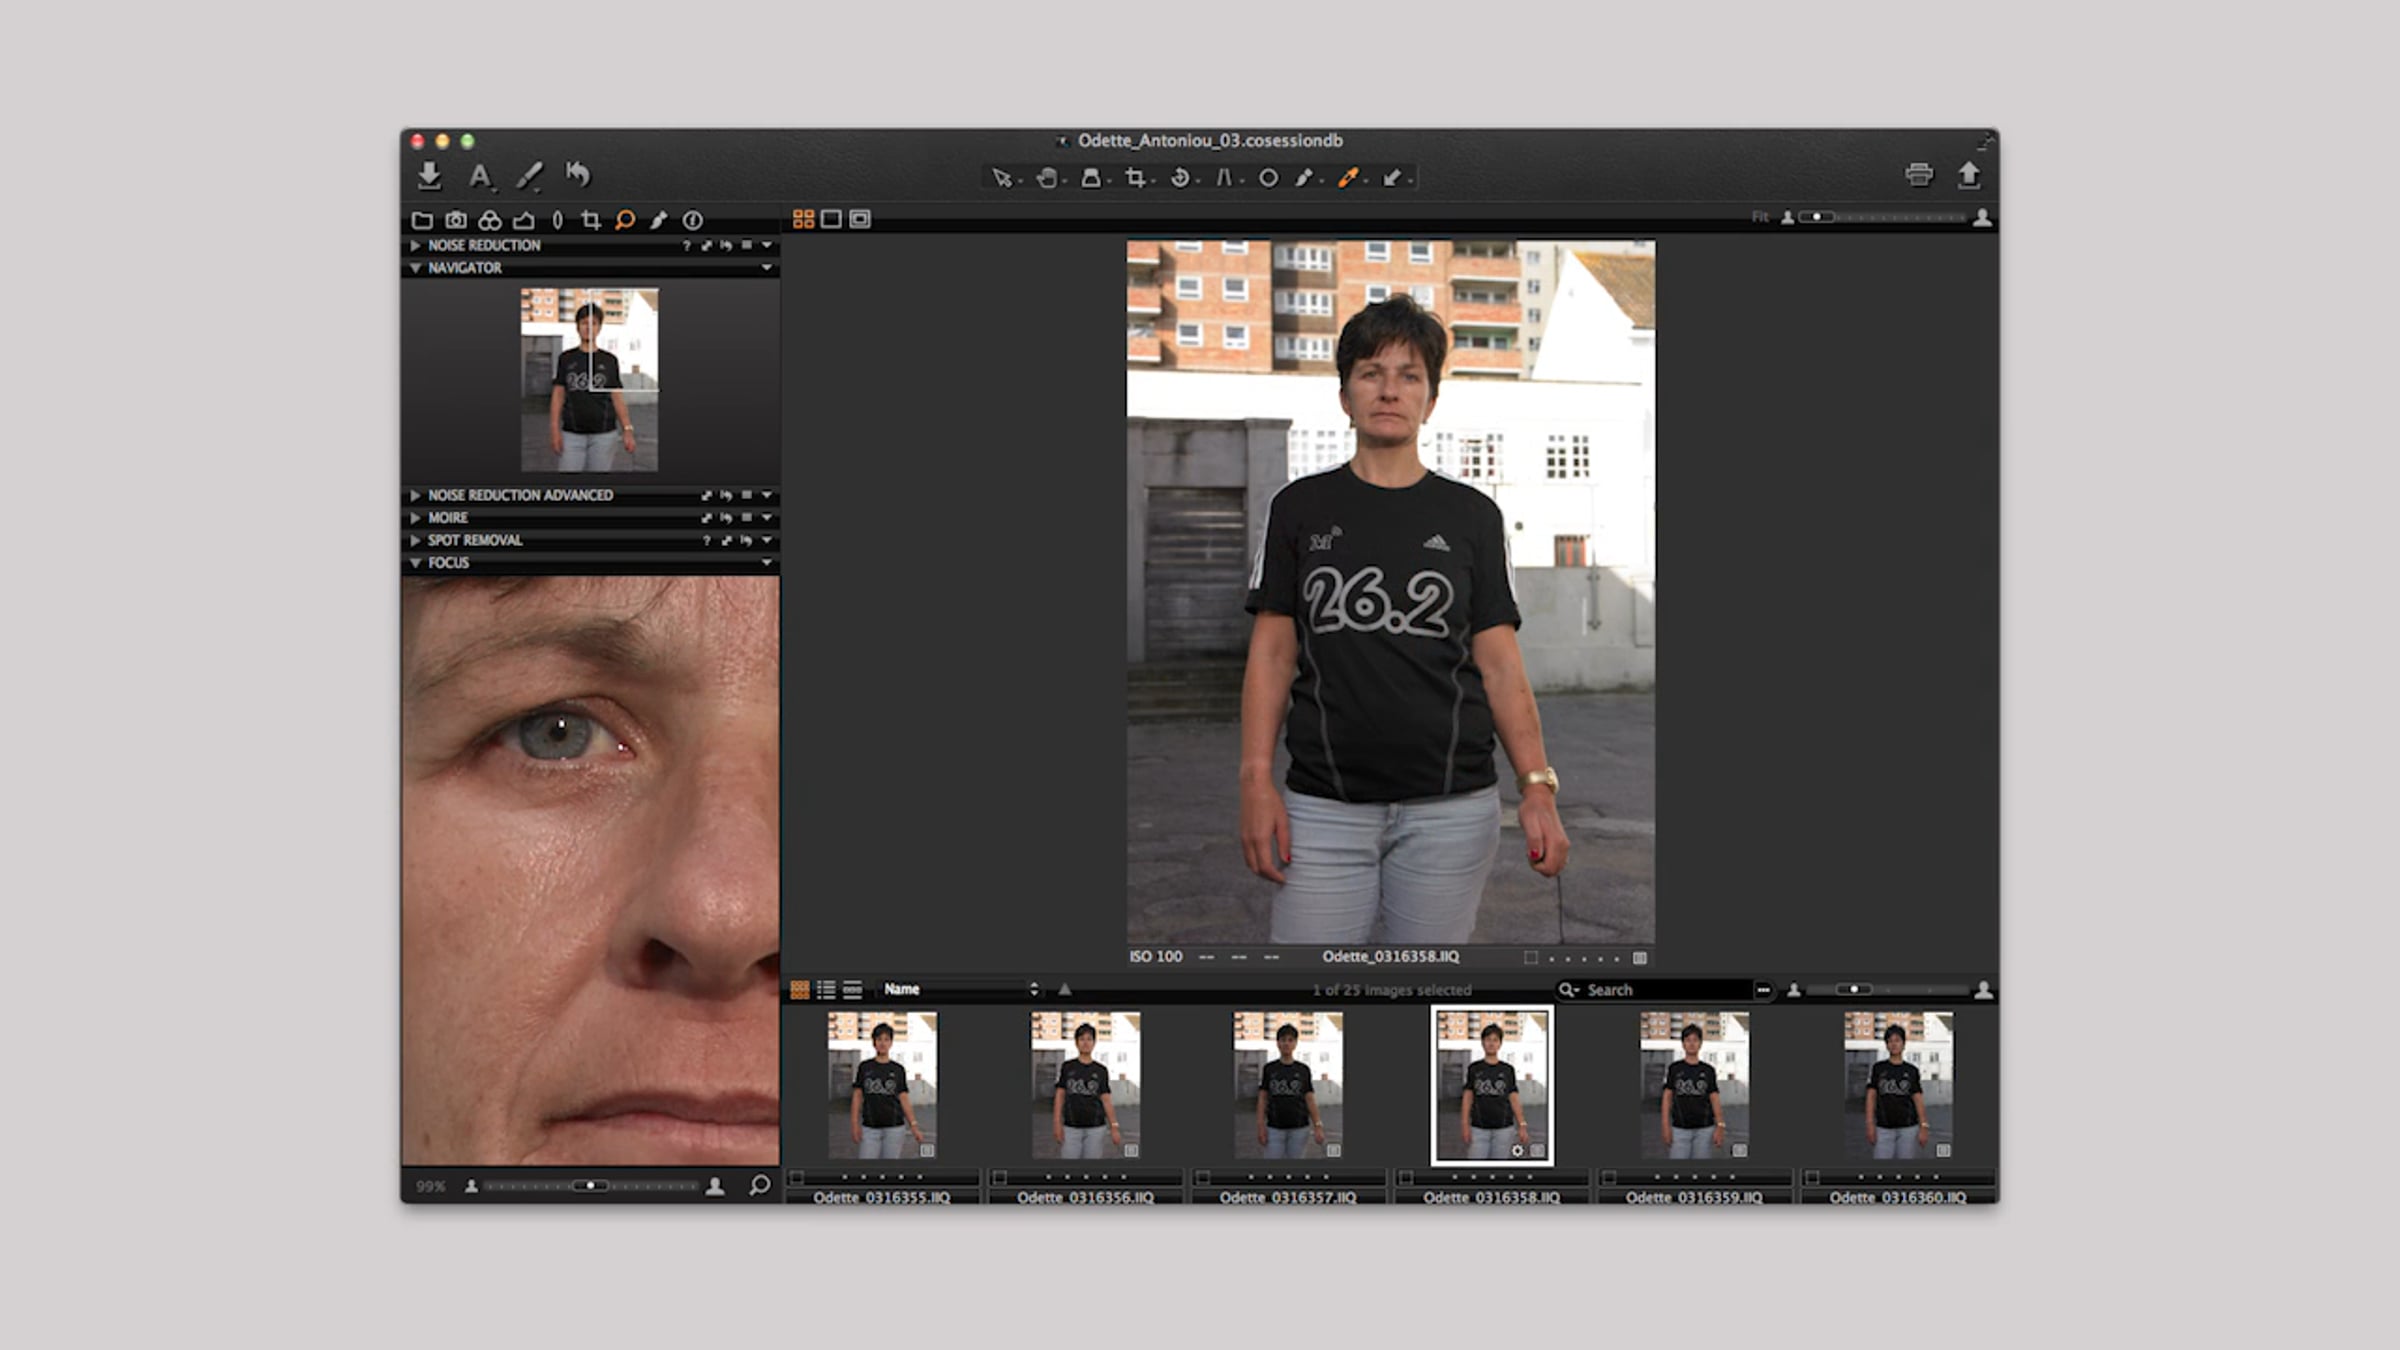The height and width of the screenshot is (1350, 2400).
Task: Switch to the Capture camera tool tab
Action: click(456, 220)
